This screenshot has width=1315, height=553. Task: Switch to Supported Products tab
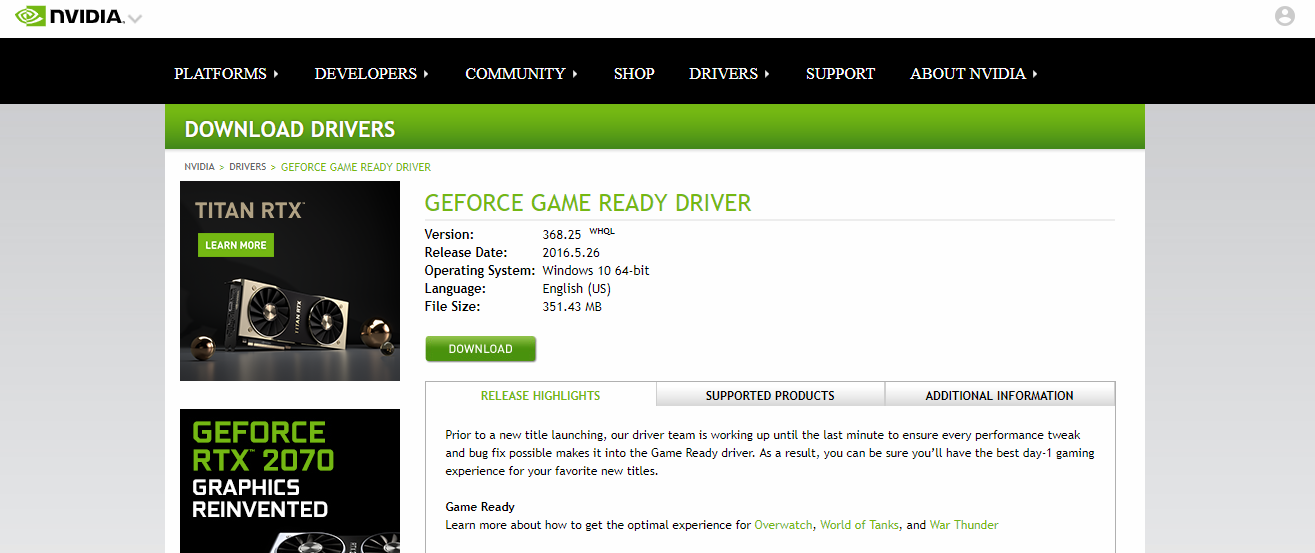pyautogui.click(x=770, y=395)
